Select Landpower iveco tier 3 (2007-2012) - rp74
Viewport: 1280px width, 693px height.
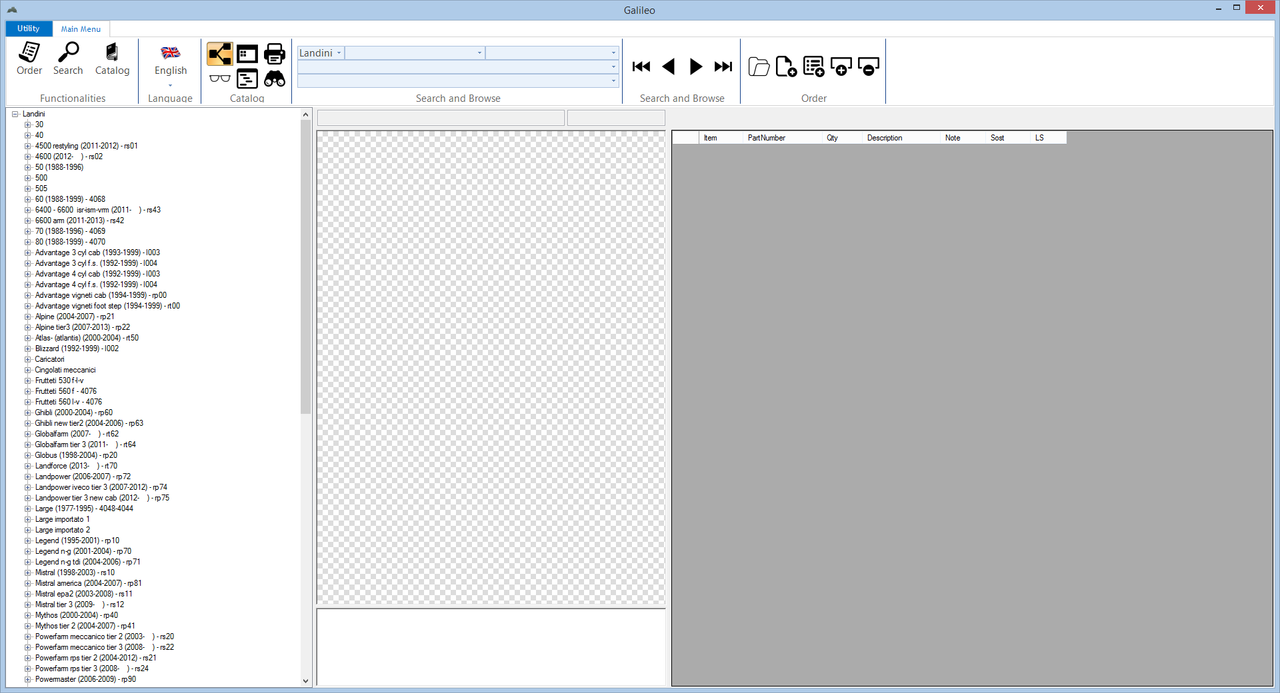pos(101,487)
